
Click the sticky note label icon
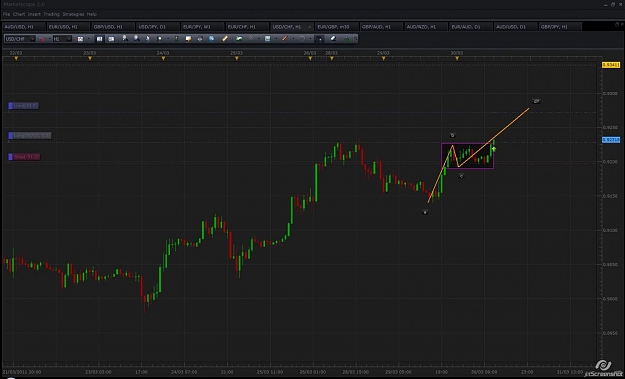click(x=188, y=39)
